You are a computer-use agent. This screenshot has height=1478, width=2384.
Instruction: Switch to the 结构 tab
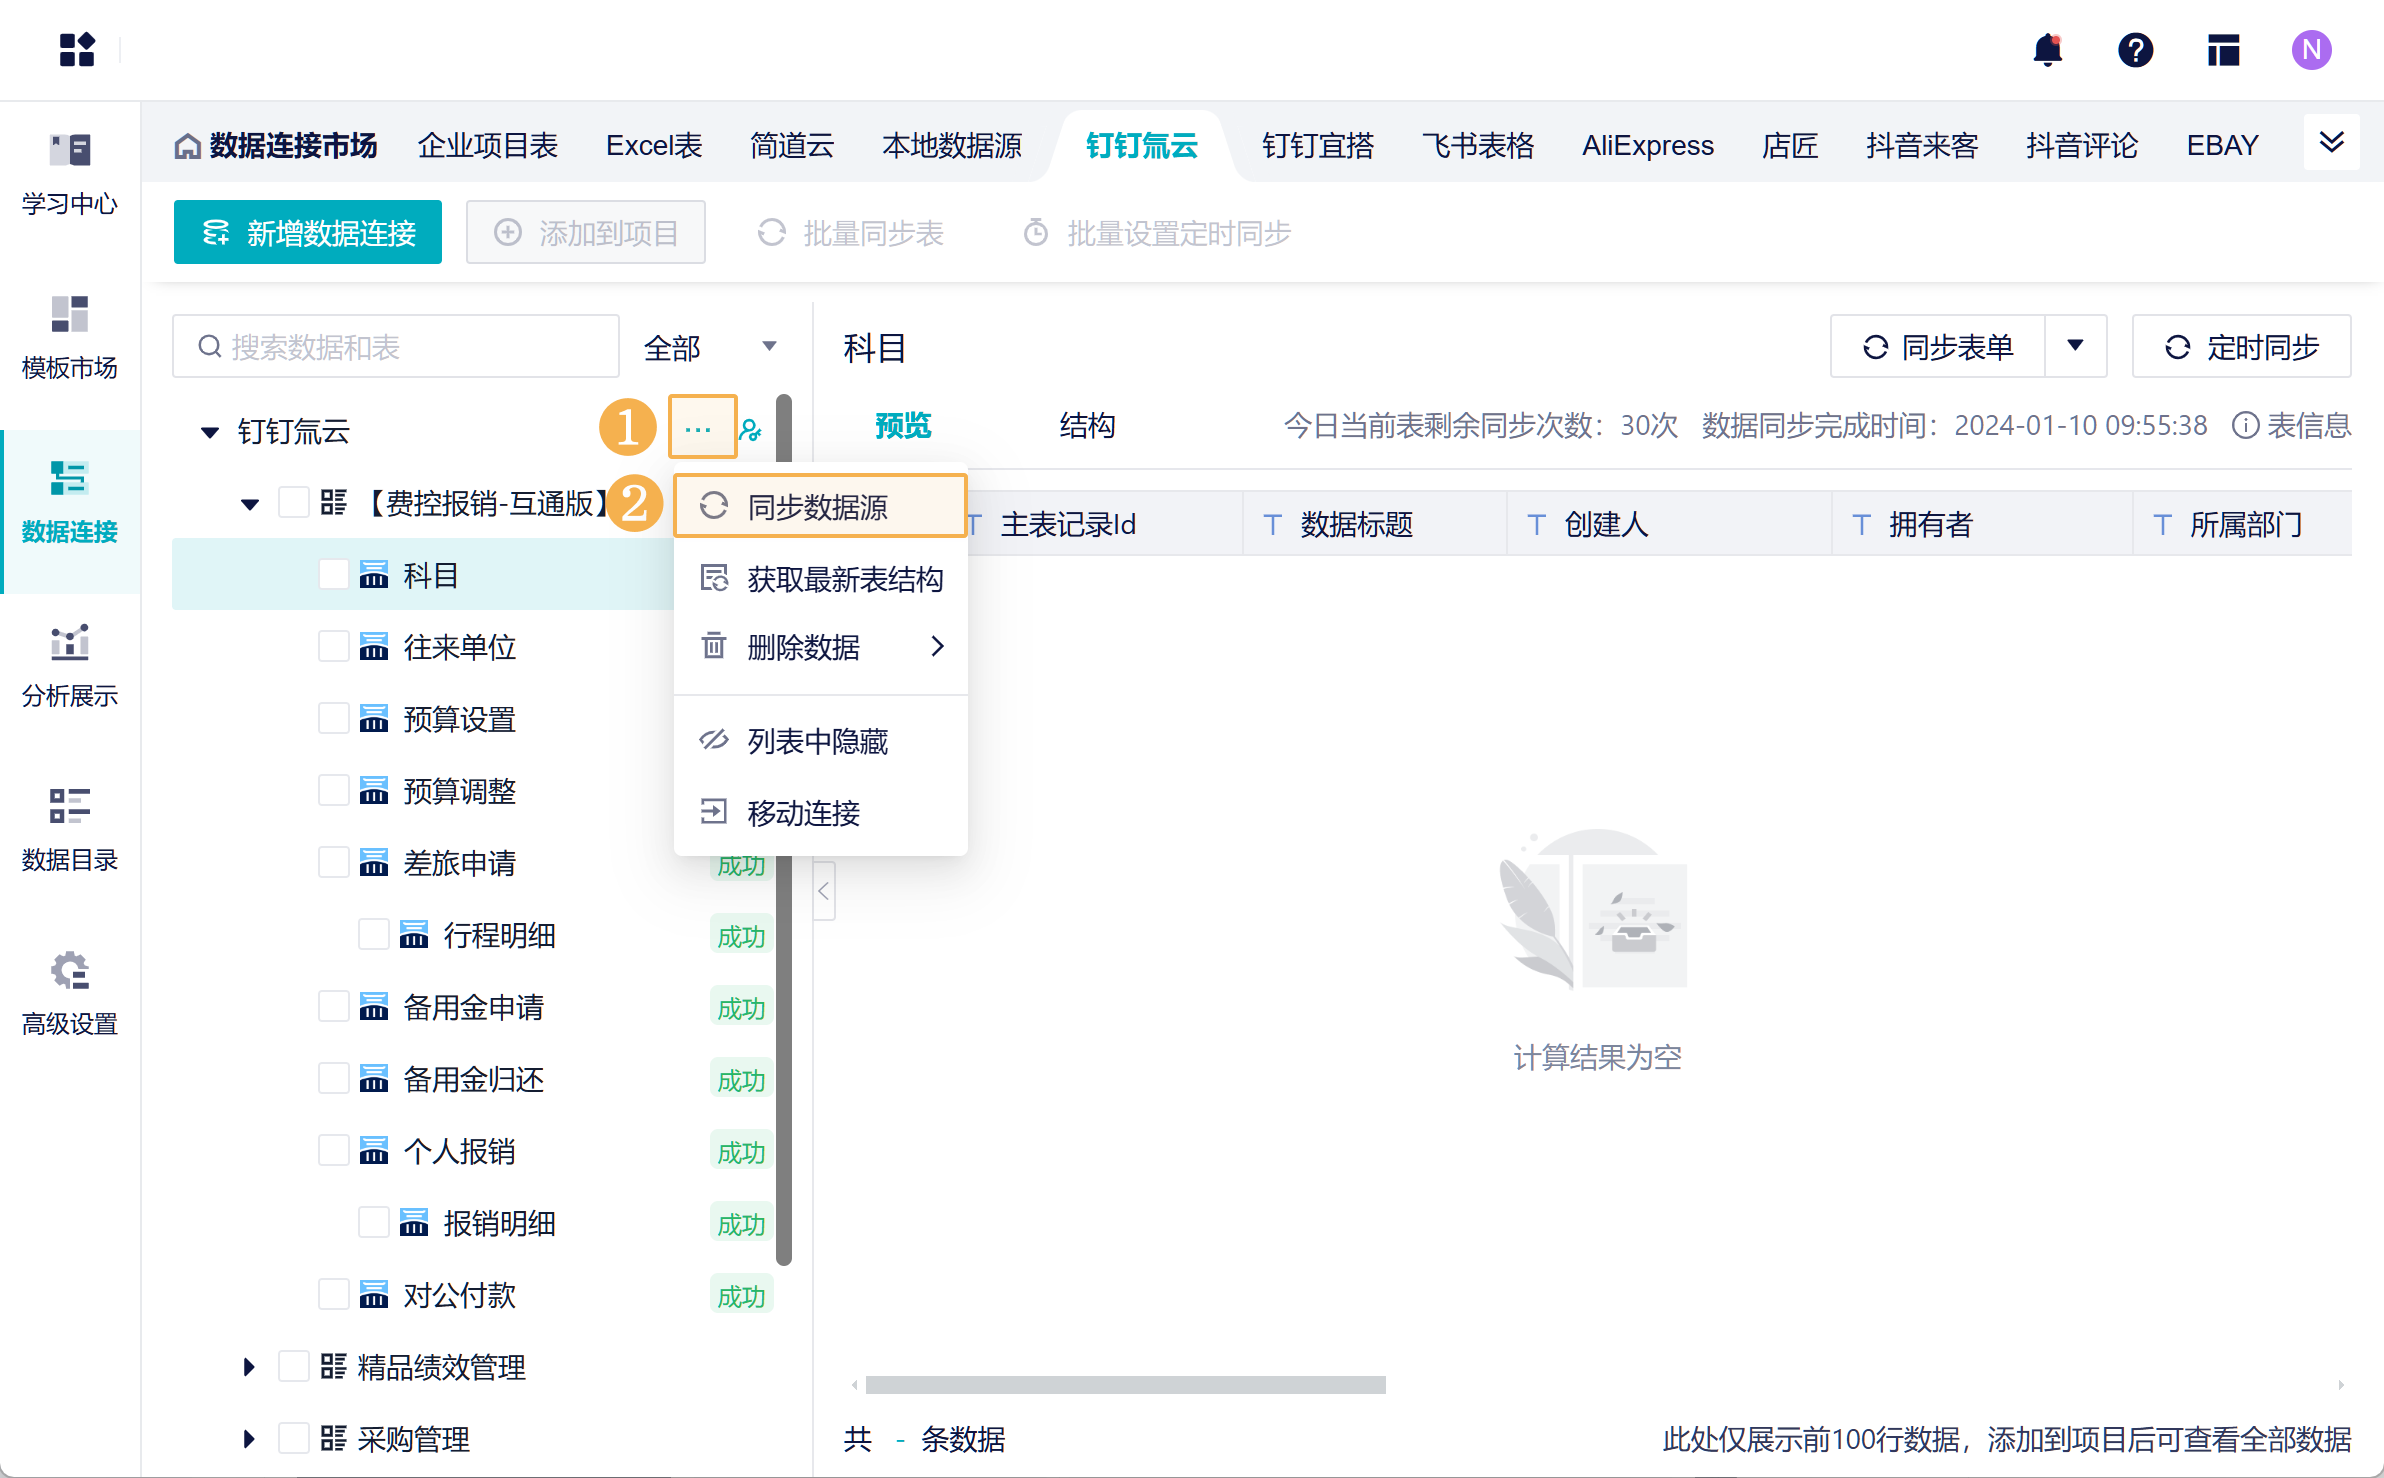pos(1087,426)
